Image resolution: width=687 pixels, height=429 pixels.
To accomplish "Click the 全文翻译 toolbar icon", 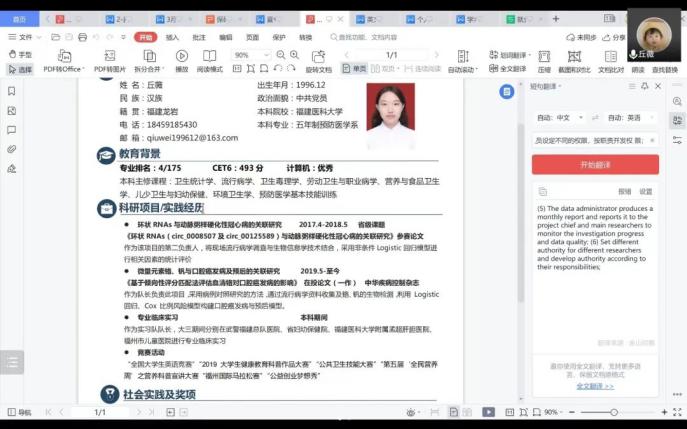I will [507, 69].
